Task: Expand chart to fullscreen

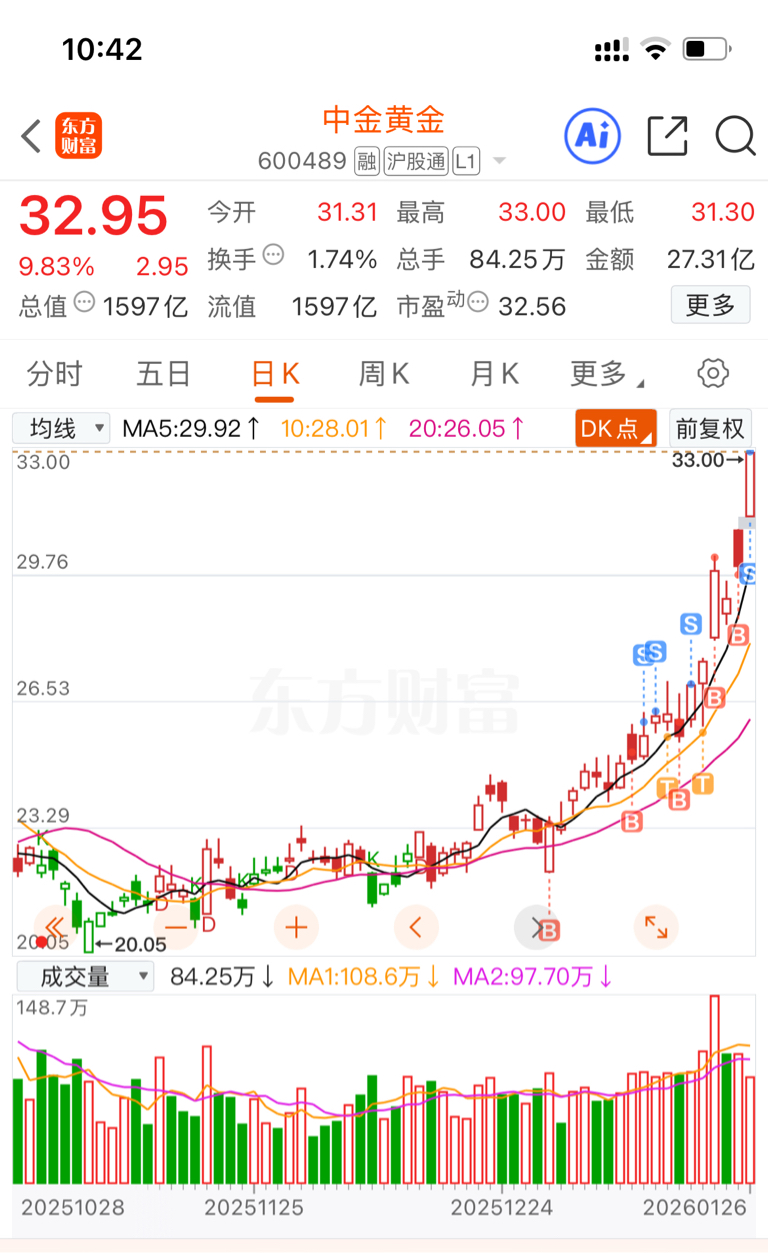Action: tap(656, 927)
